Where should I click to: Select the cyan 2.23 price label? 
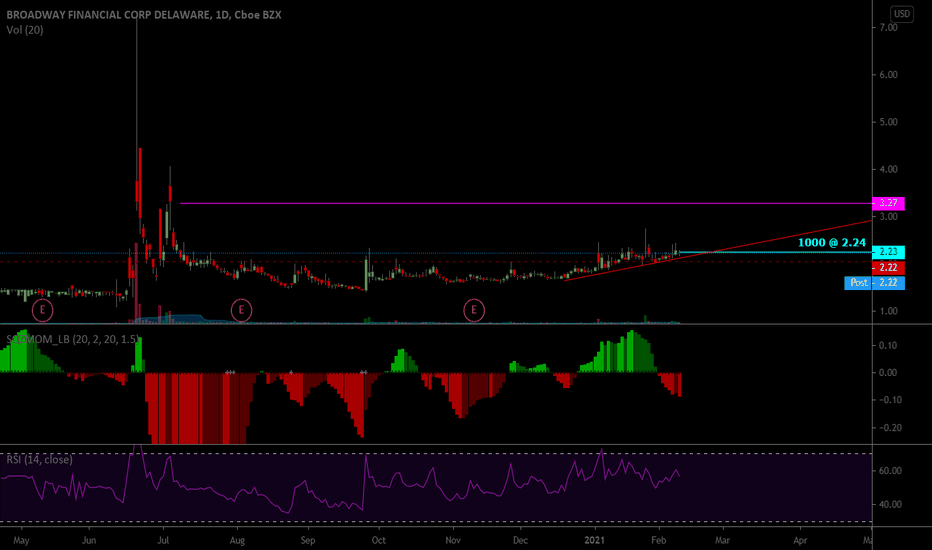pos(888,252)
